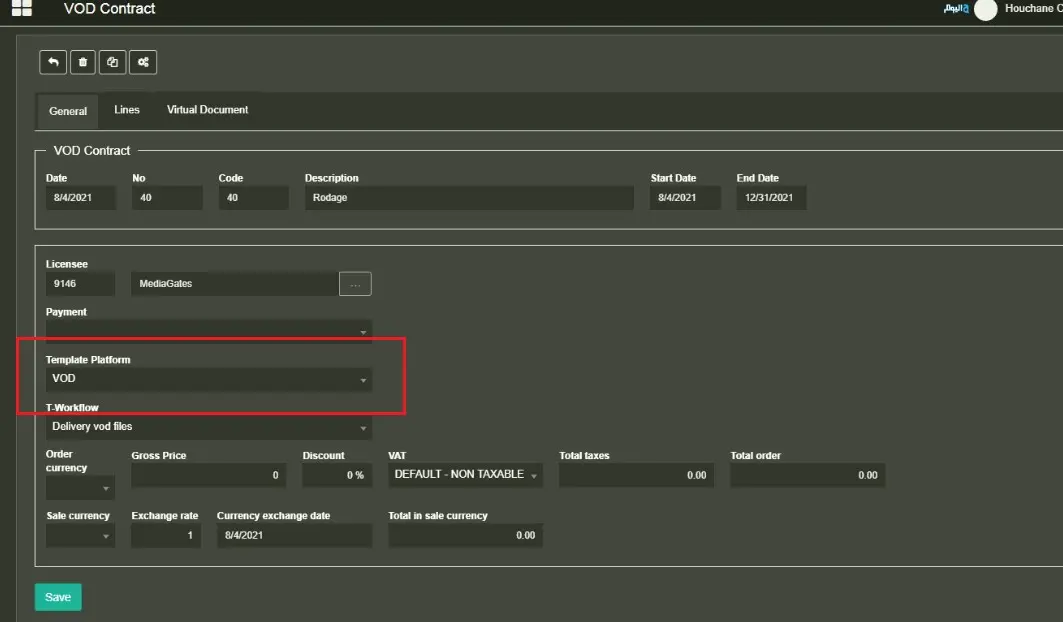
Task: Open the app grid menu icon
Action: pyautogui.click(x=21, y=9)
